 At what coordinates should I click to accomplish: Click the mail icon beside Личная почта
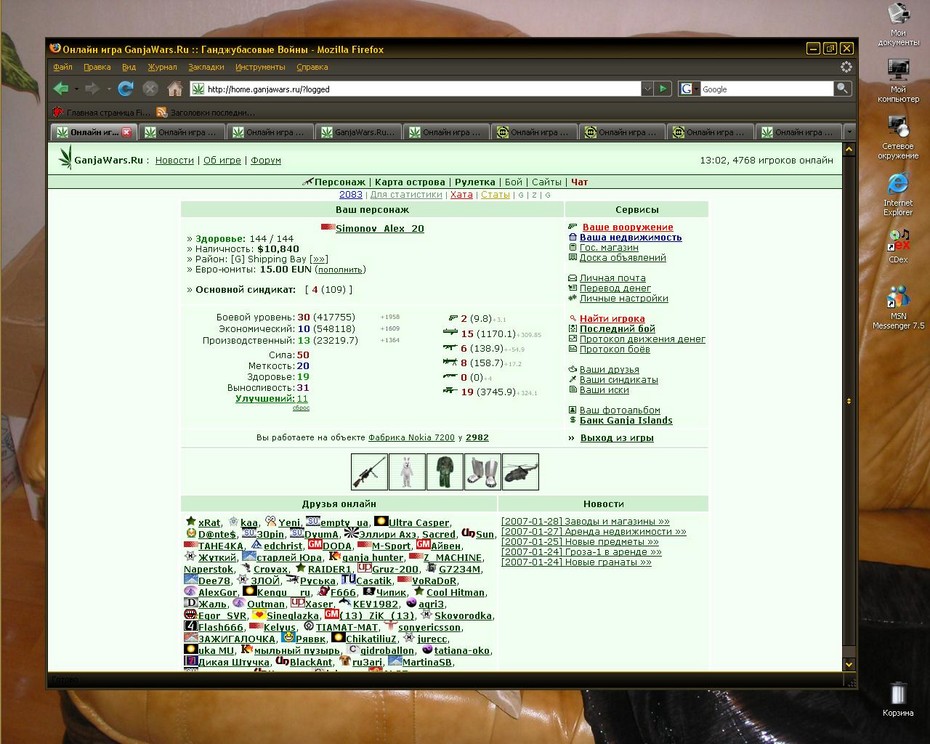572,278
